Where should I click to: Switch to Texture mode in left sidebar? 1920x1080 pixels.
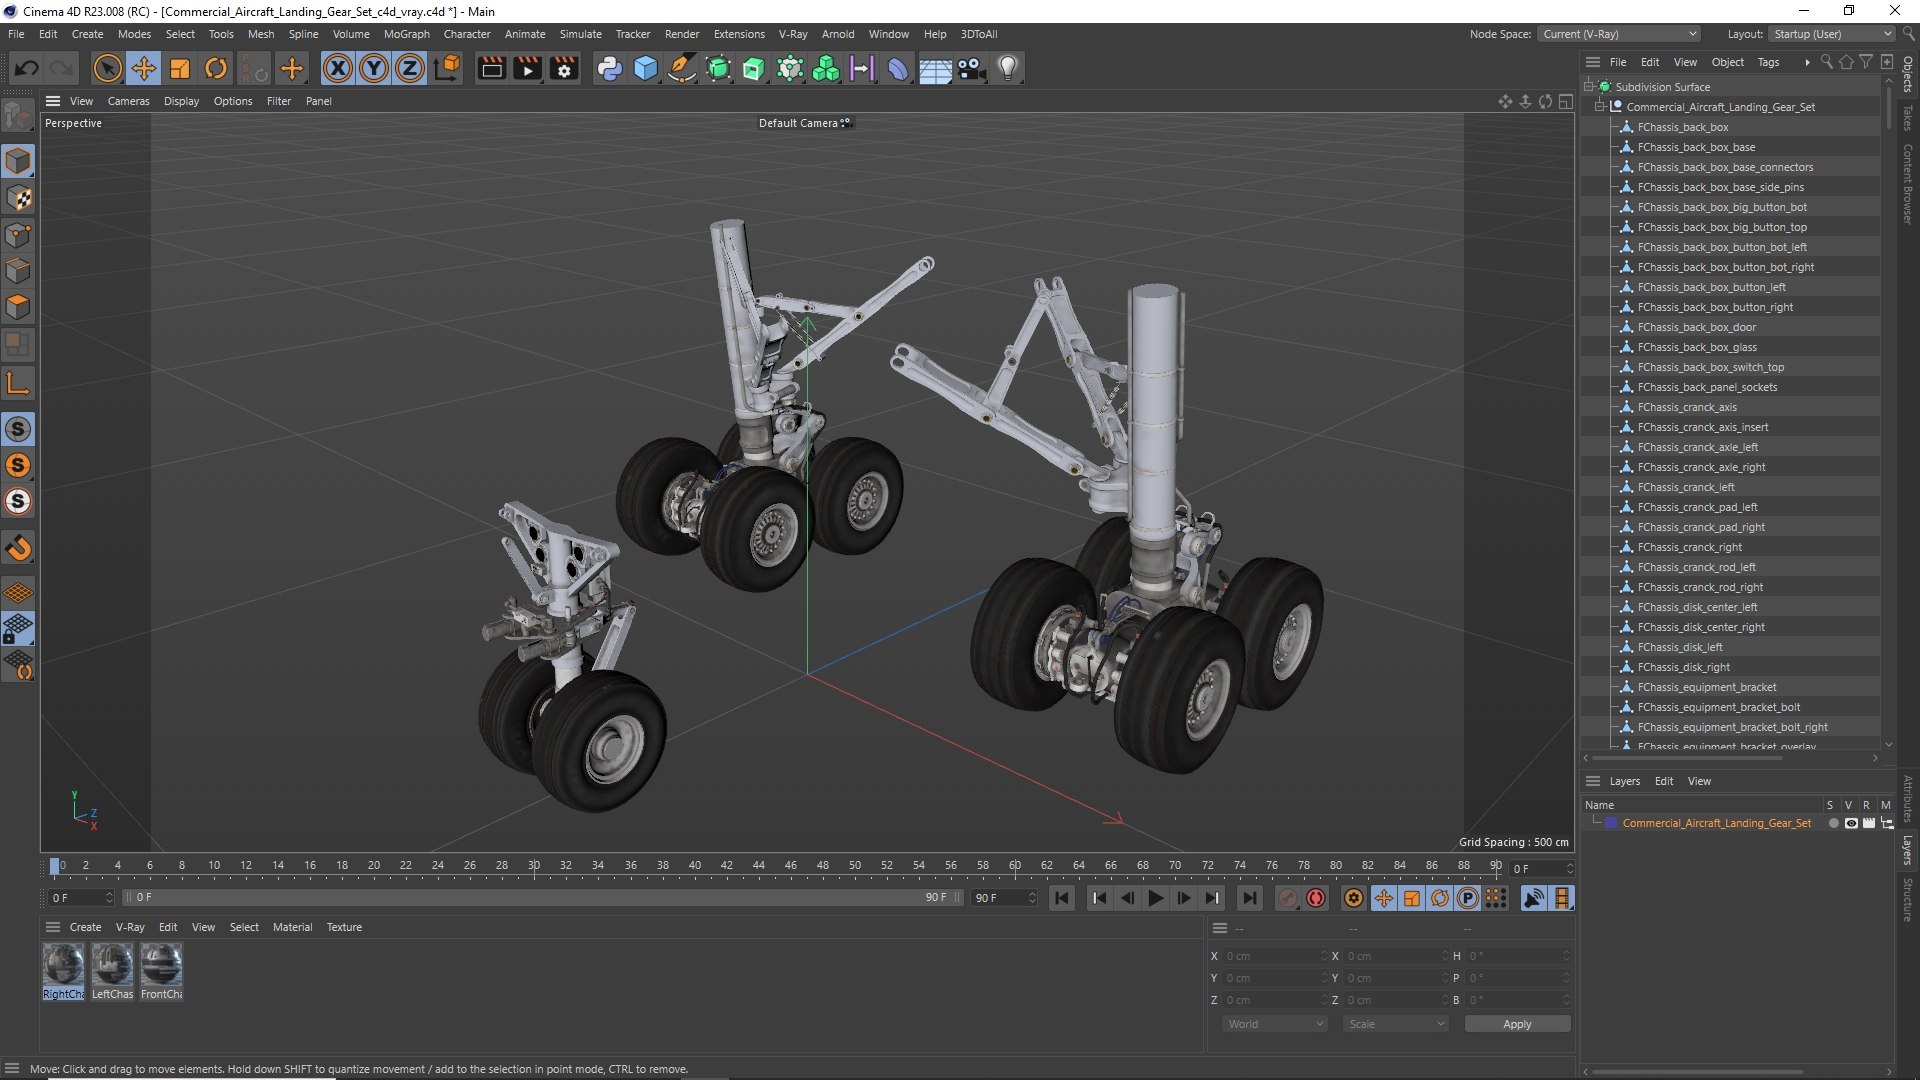(x=18, y=198)
